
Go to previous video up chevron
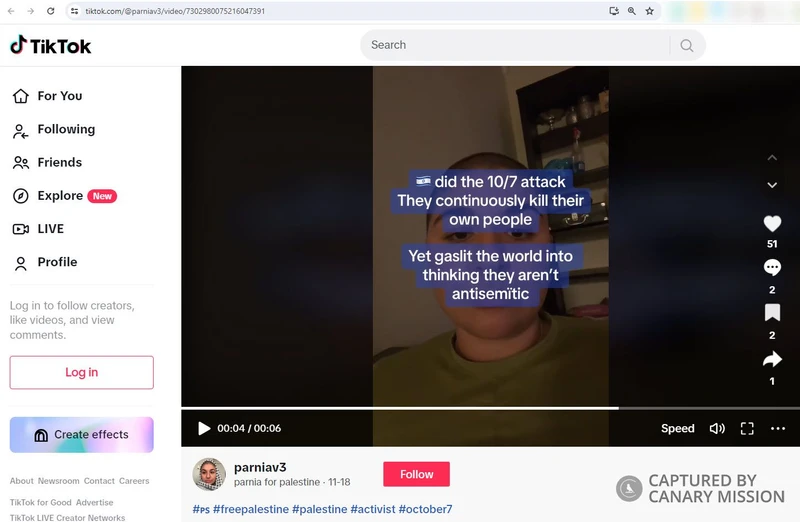(772, 158)
